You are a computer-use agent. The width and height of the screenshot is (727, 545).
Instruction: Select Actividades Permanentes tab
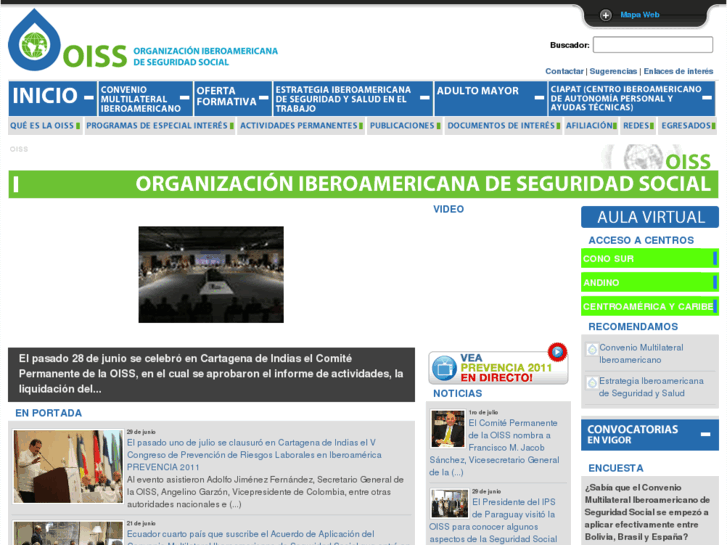click(301, 126)
